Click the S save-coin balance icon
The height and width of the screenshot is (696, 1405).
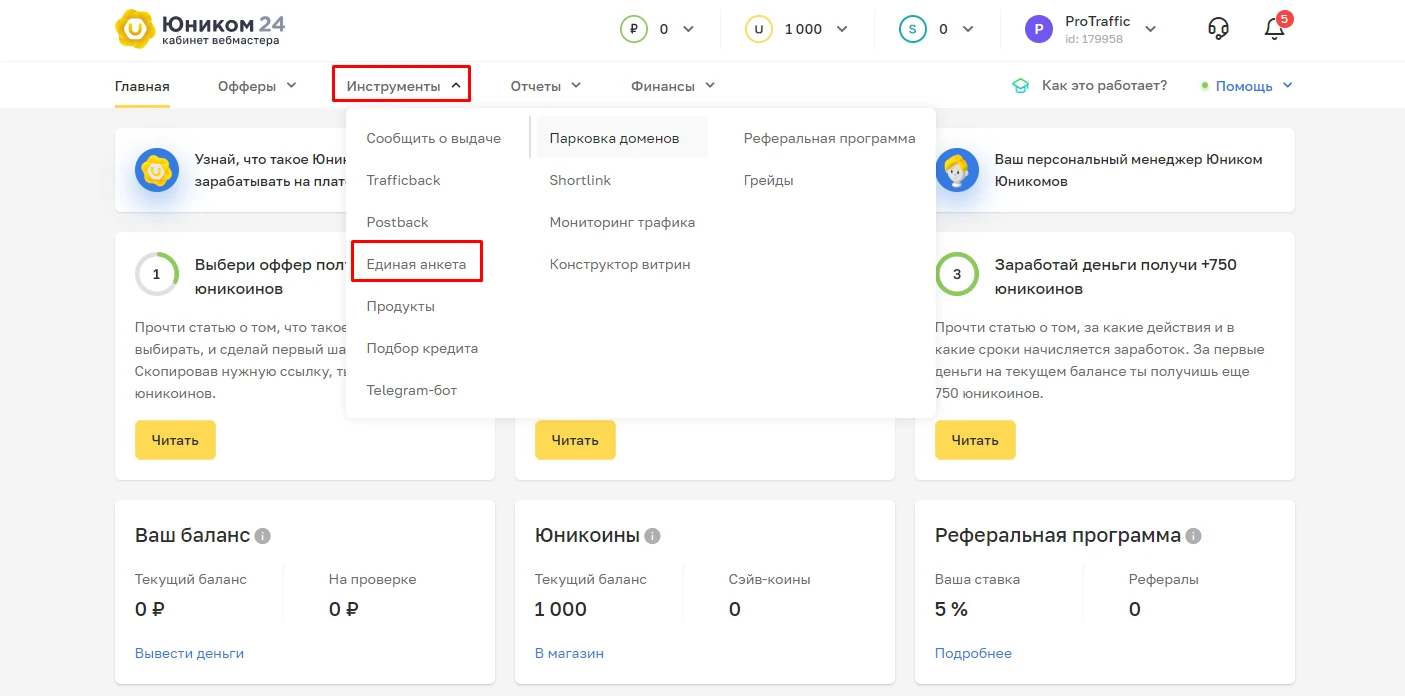(912, 29)
